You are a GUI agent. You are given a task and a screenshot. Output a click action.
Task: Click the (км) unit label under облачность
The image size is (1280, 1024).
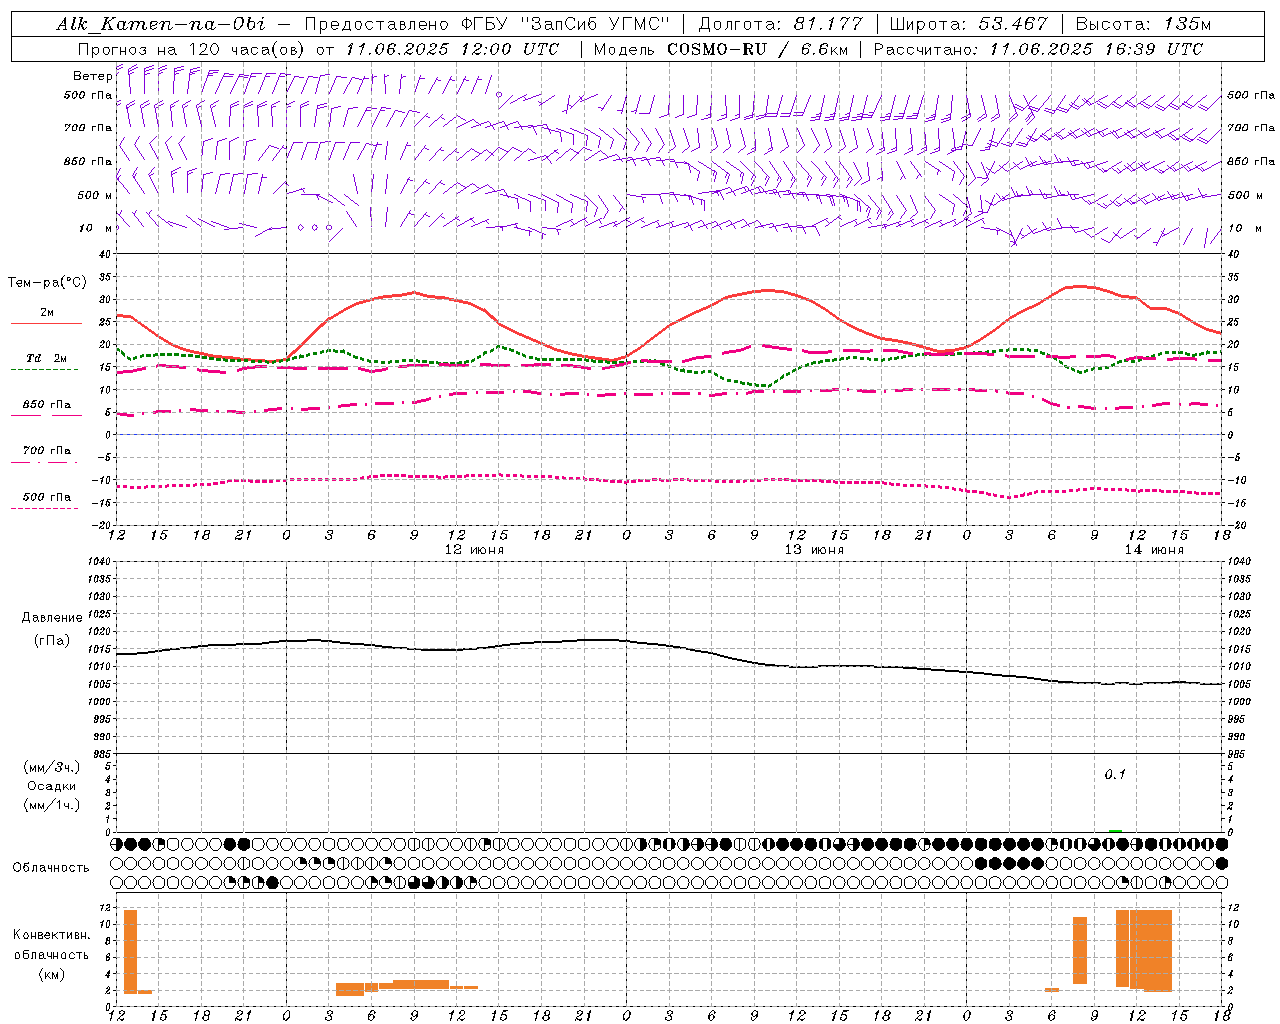tap(52, 974)
